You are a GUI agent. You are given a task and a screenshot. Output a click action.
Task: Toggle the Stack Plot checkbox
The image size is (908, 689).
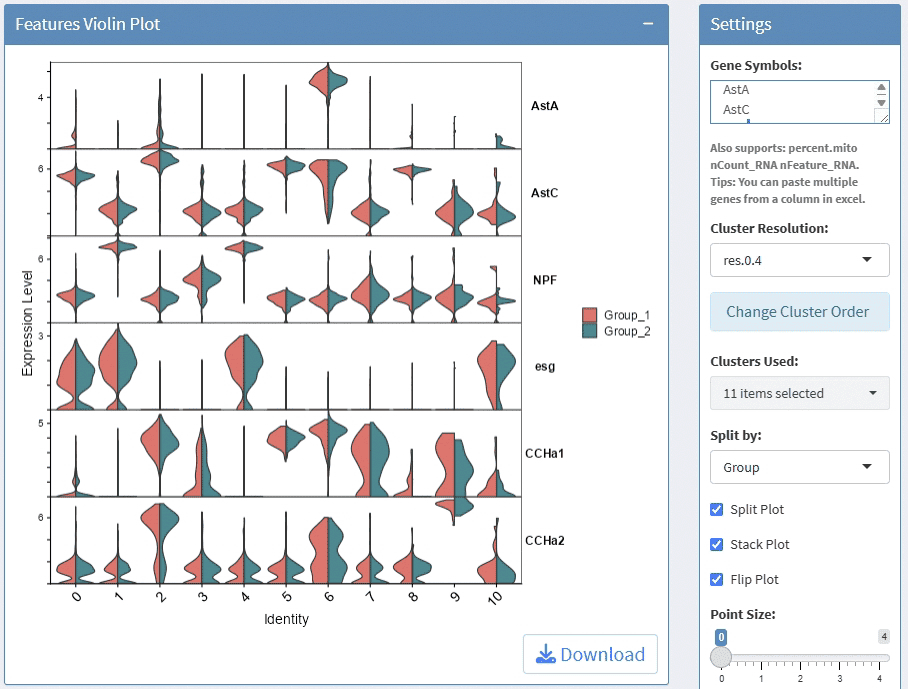716,545
